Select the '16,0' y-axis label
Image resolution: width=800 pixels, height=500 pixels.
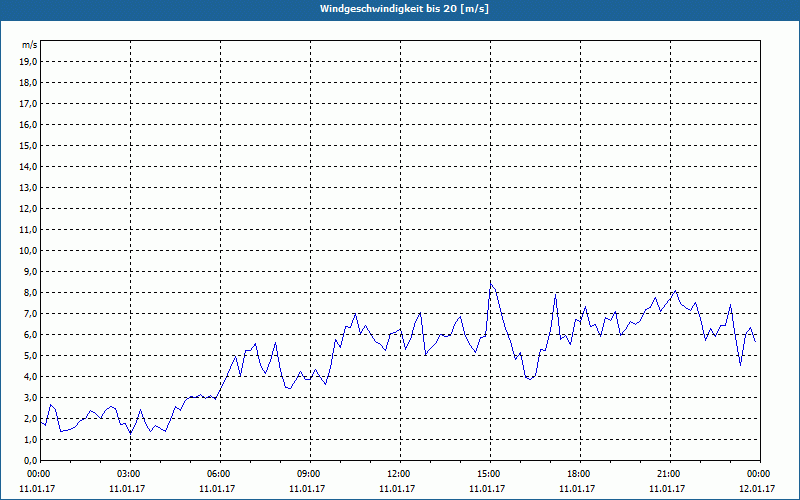click(29, 124)
